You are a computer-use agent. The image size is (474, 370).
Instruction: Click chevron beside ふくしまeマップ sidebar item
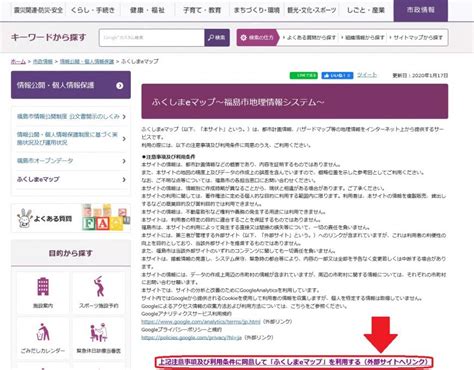(x=124, y=180)
